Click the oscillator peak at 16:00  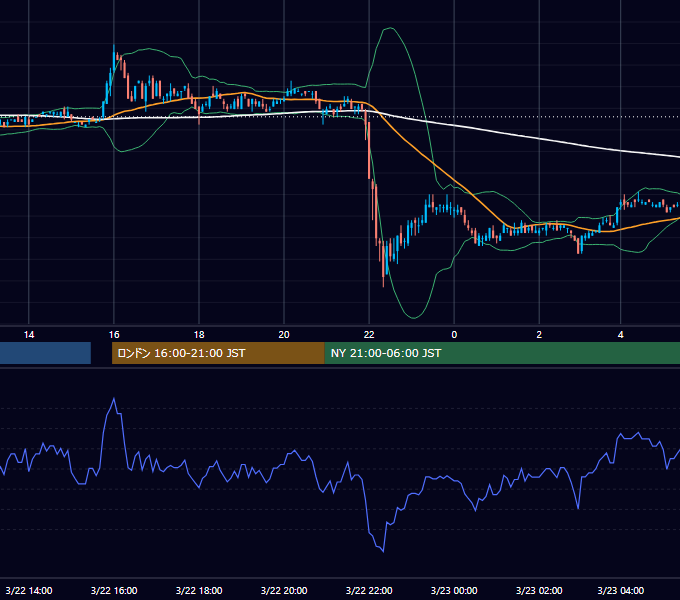pyautogui.click(x=114, y=399)
